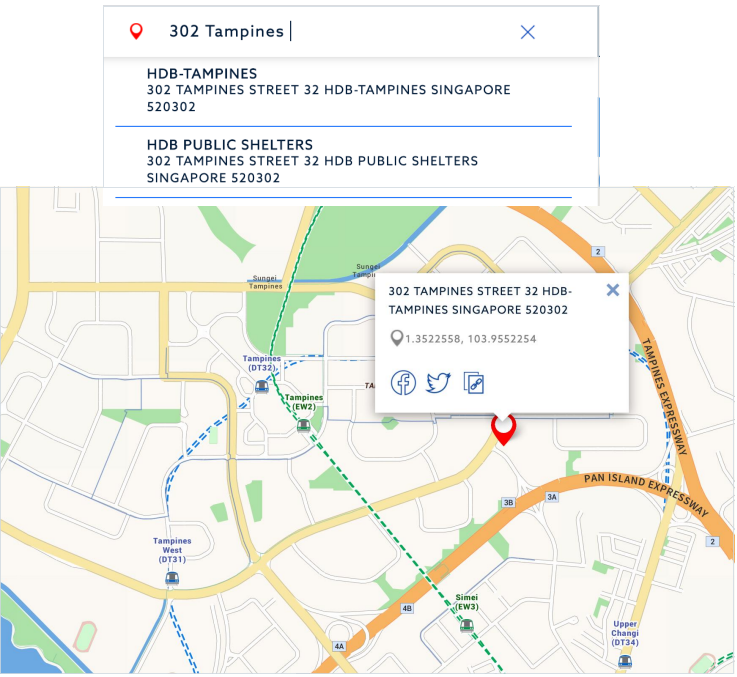
Task: Click the red location pin in search bar
Action: click(136, 31)
